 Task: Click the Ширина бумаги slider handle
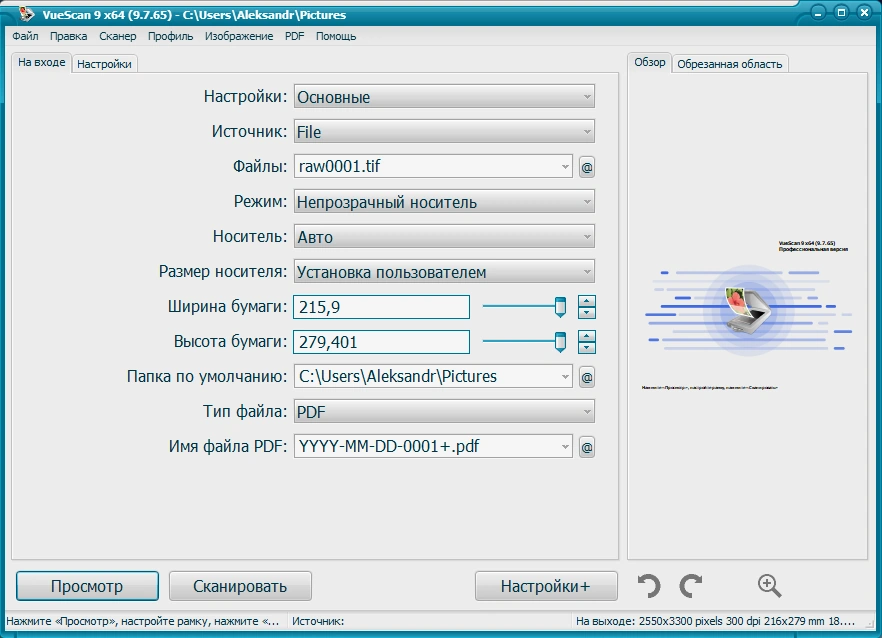point(560,307)
